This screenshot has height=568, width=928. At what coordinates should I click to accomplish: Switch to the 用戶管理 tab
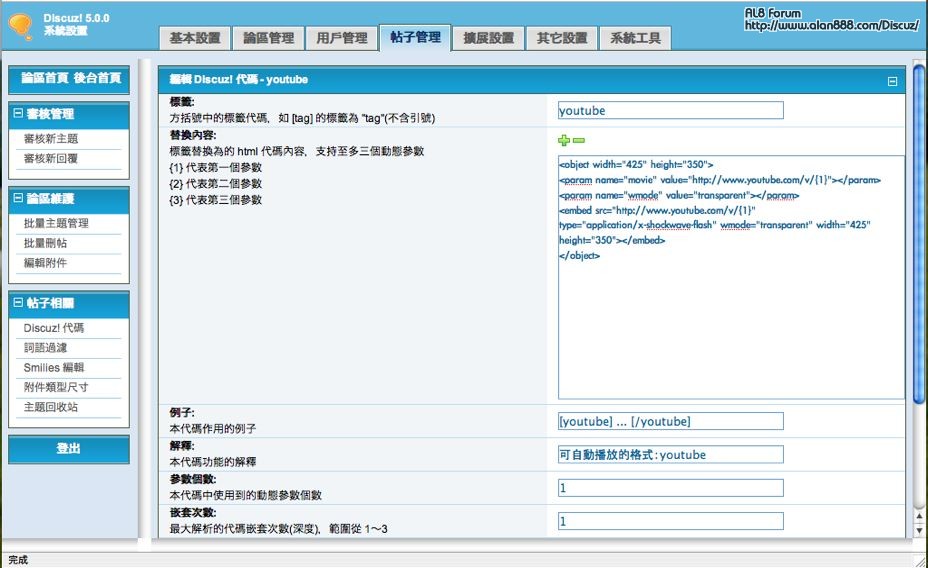click(x=341, y=38)
